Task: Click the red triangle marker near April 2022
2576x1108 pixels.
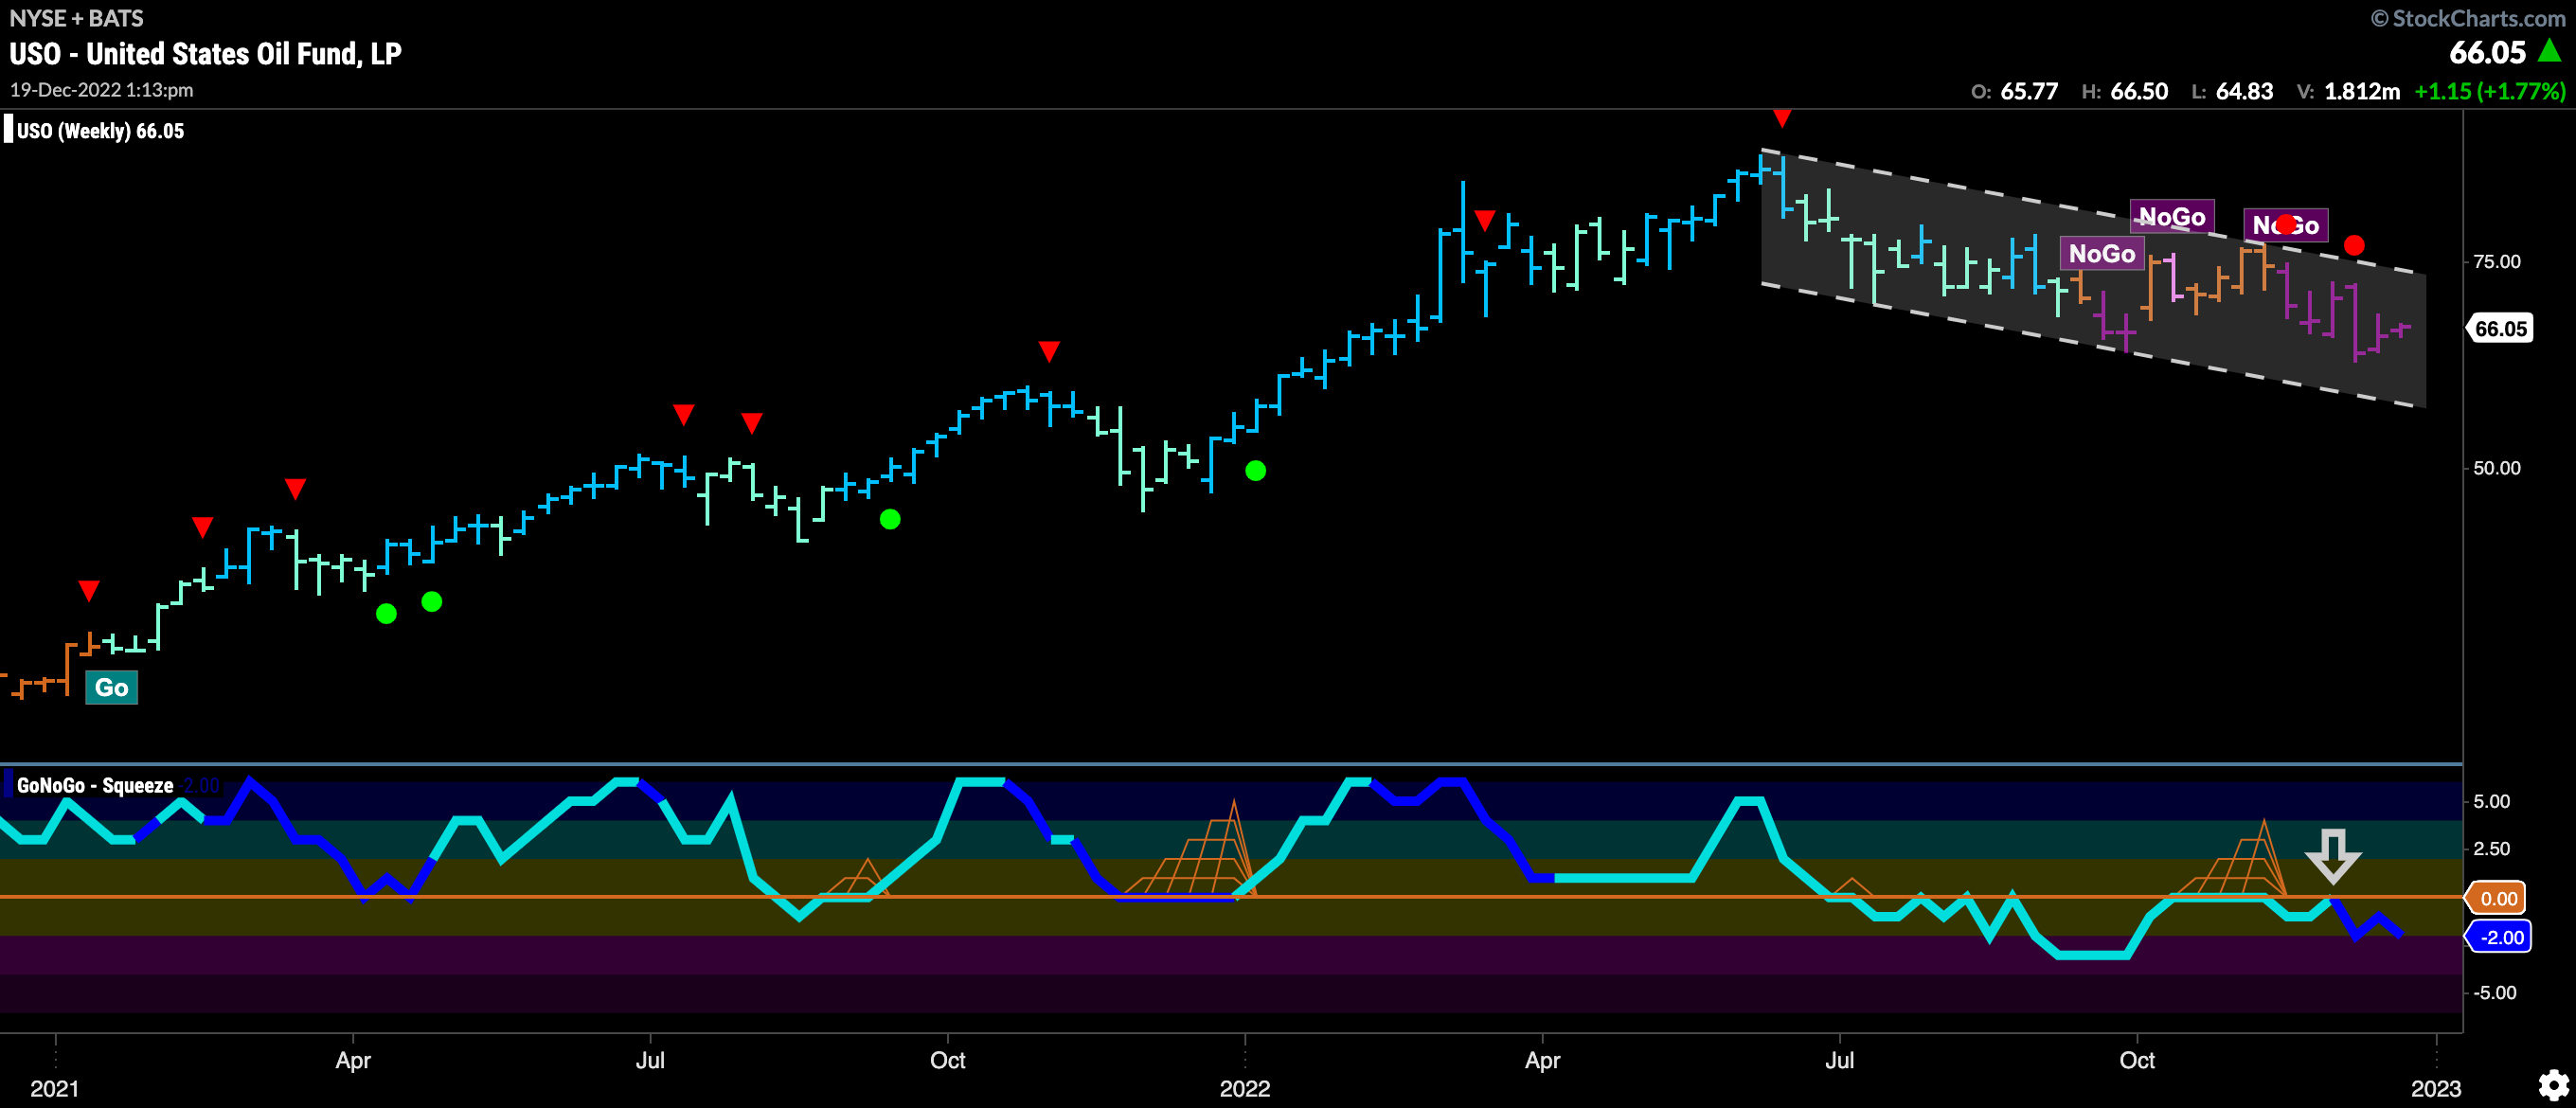Action: [1484, 219]
